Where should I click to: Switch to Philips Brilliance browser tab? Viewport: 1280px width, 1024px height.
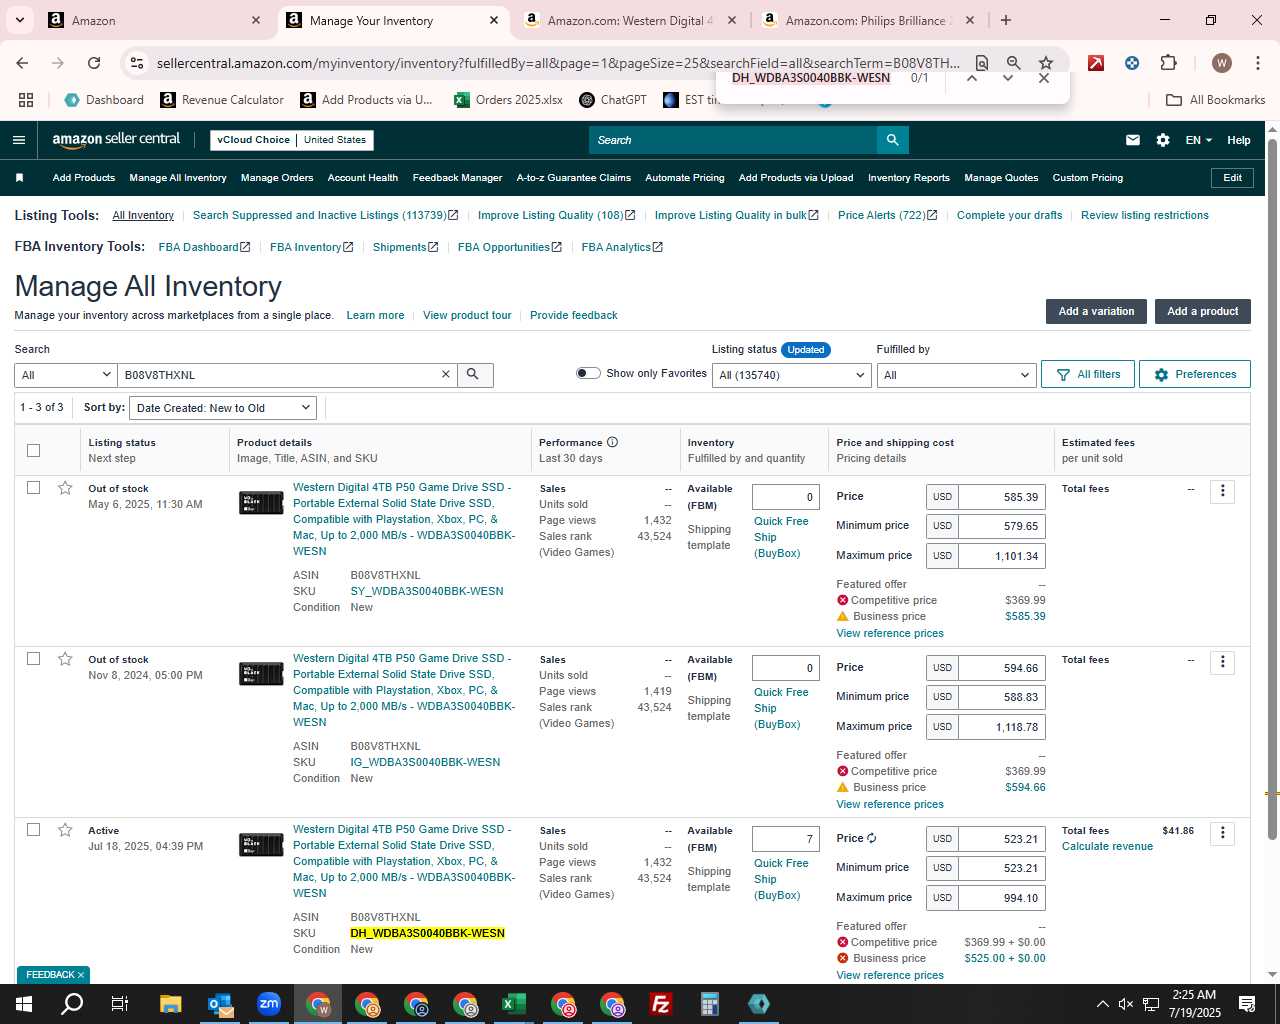click(869, 20)
